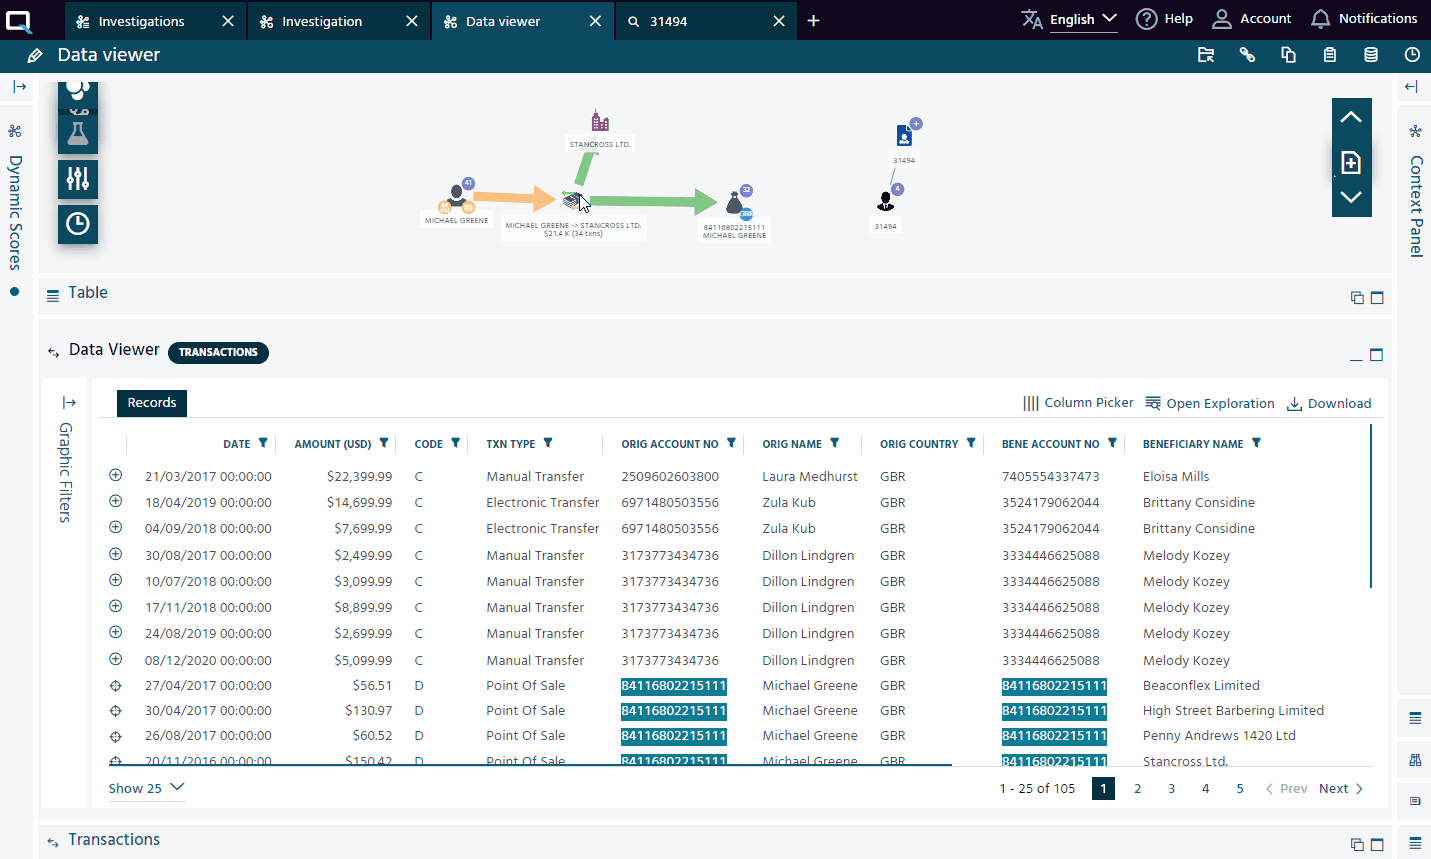This screenshot has height=859, width=1431.
Task: Switch to the Investigations tab
Action: coord(140,20)
